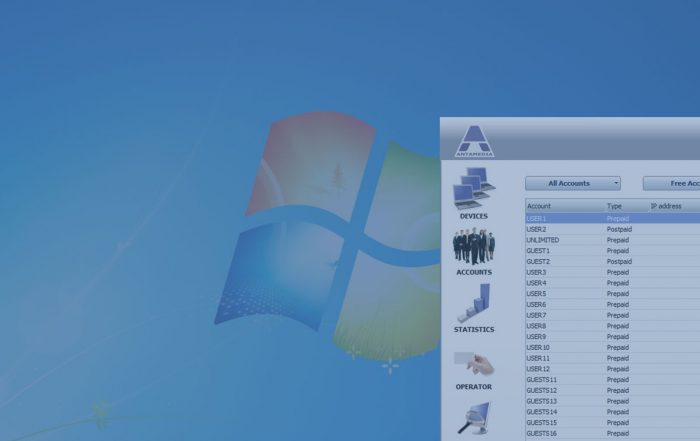Select the USER12 account row

click(x=612, y=369)
